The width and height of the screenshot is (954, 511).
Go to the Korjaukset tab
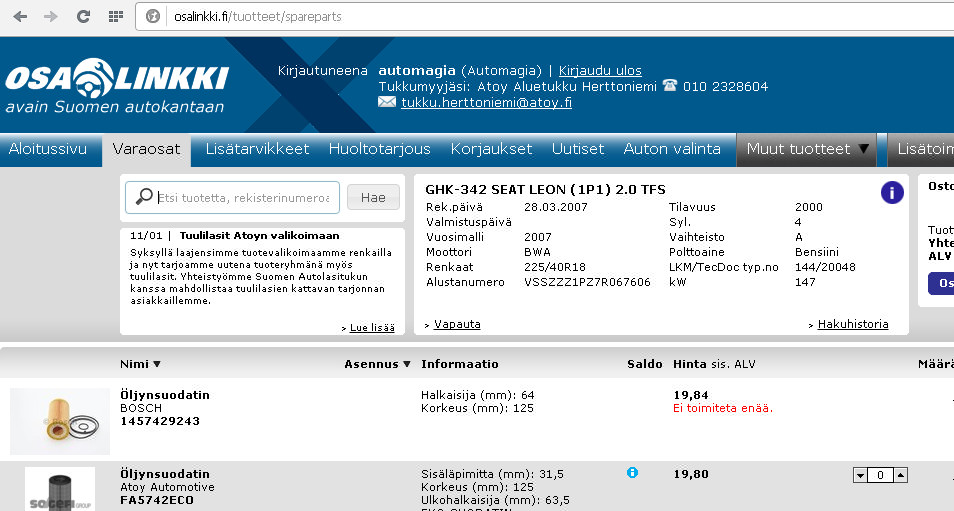coord(491,149)
